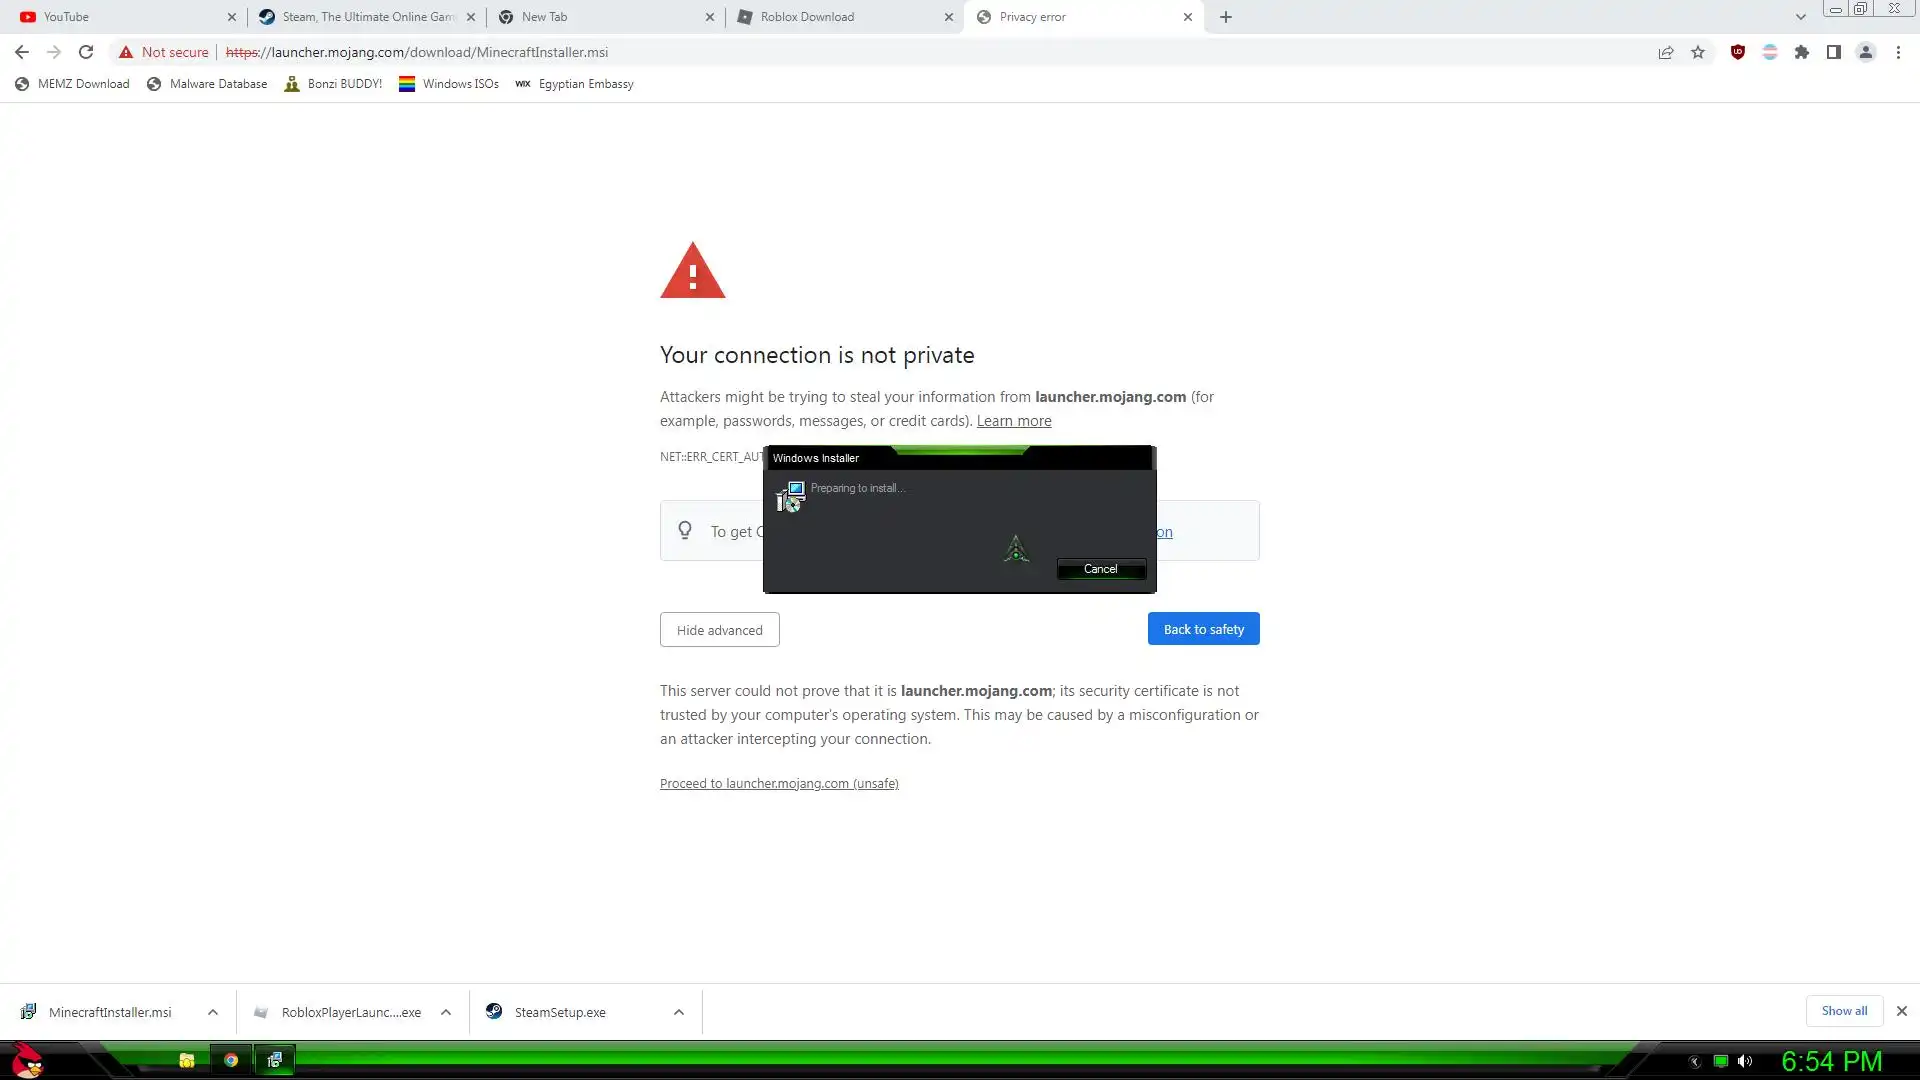
Task: Click the reload page icon
Action: (86, 52)
